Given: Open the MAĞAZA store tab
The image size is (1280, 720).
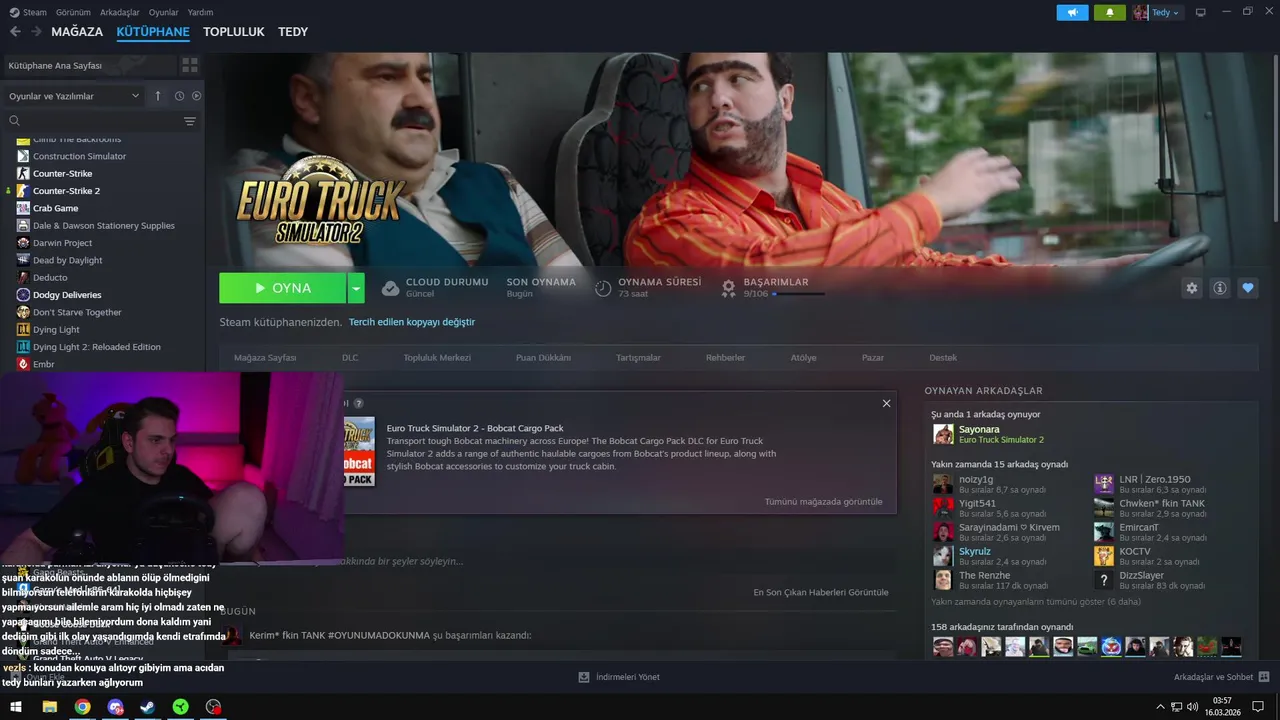Looking at the screenshot, I should (77, 32).
